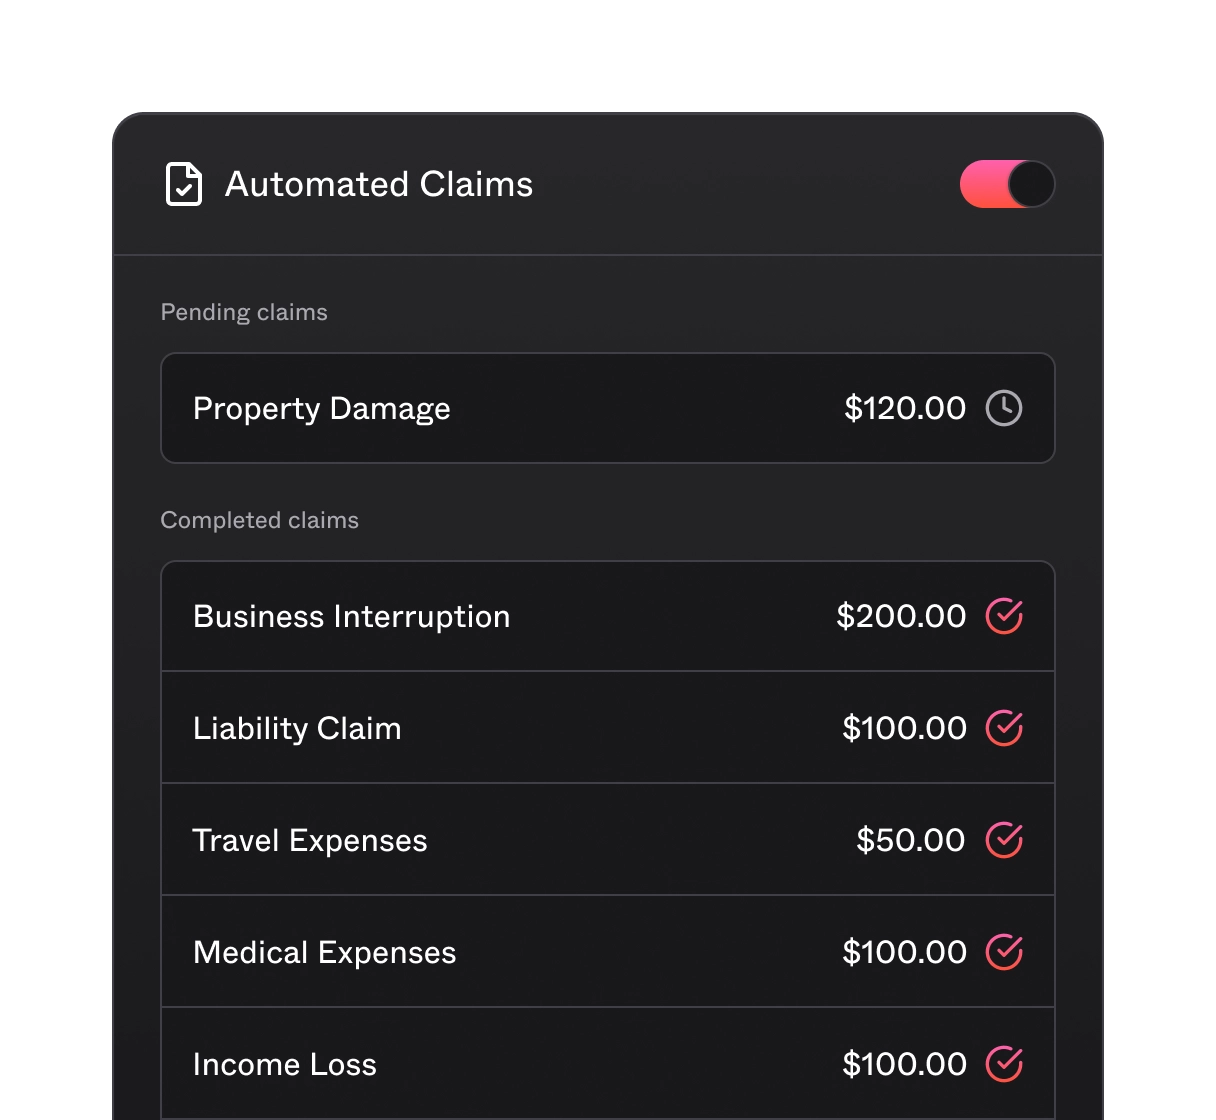Click the Automated Claims document icon
Viewport: 1216px width, 1120px height.
point(184,184)
